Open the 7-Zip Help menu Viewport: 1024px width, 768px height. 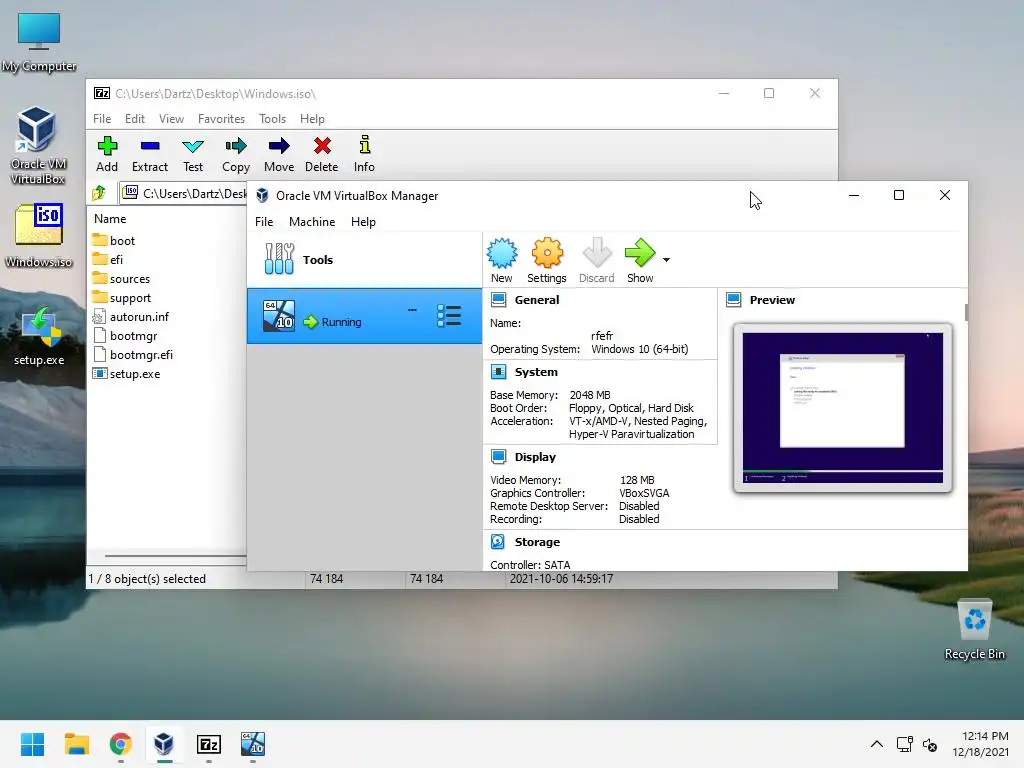312,119
